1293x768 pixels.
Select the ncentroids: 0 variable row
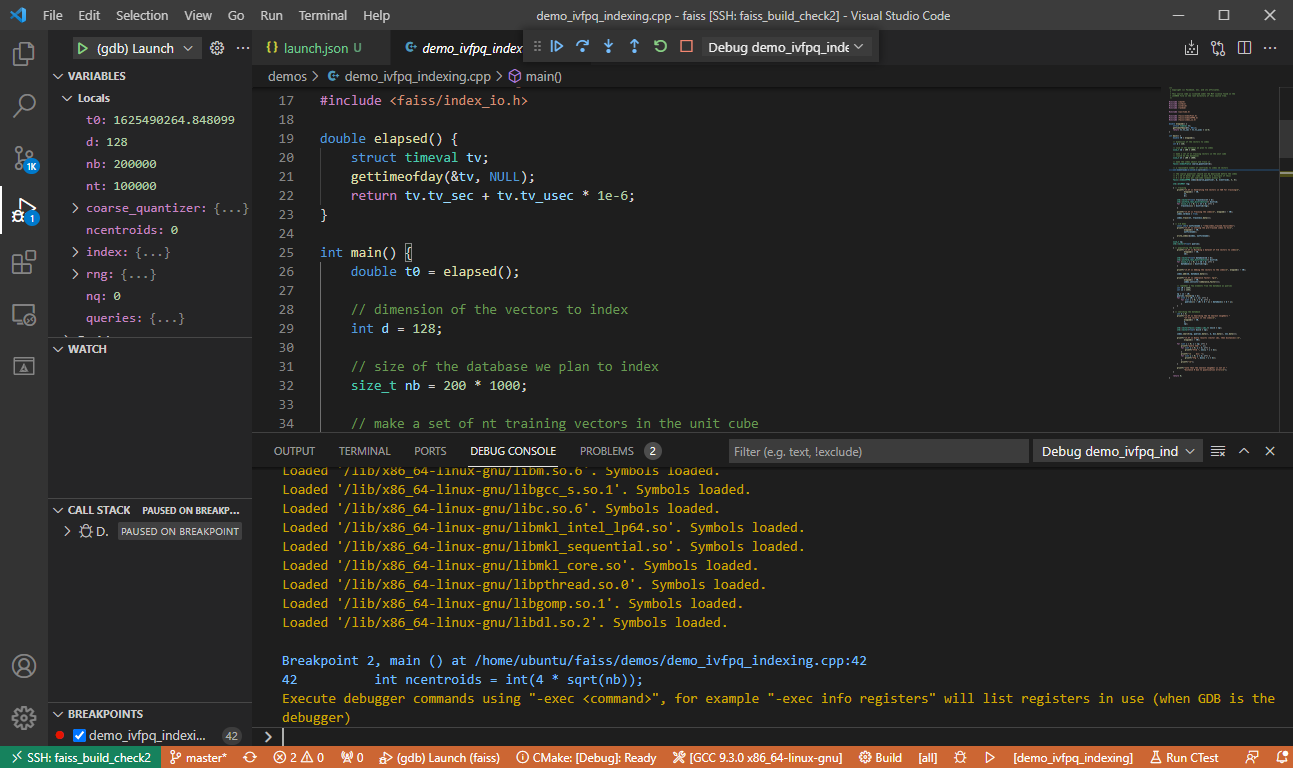(150, 230)
